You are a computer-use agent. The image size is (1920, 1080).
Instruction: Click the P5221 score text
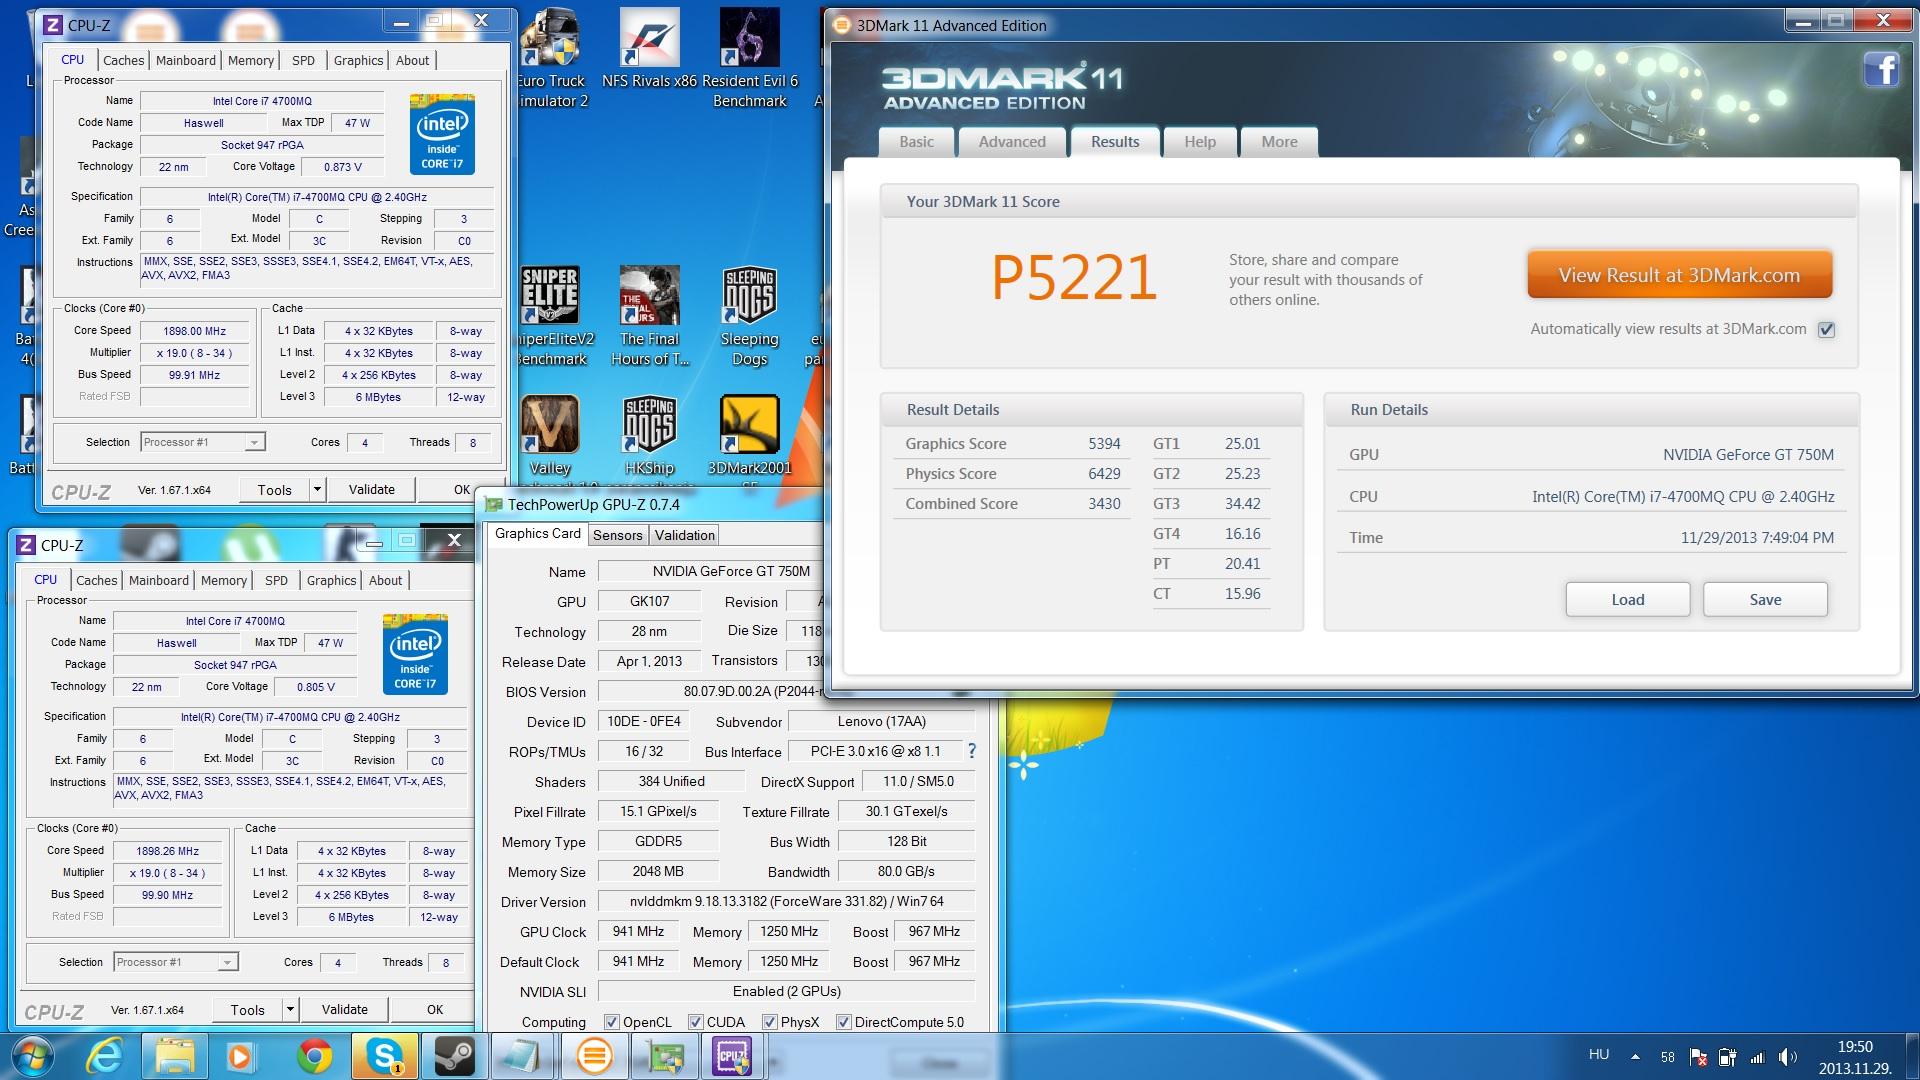point(1074,277)
